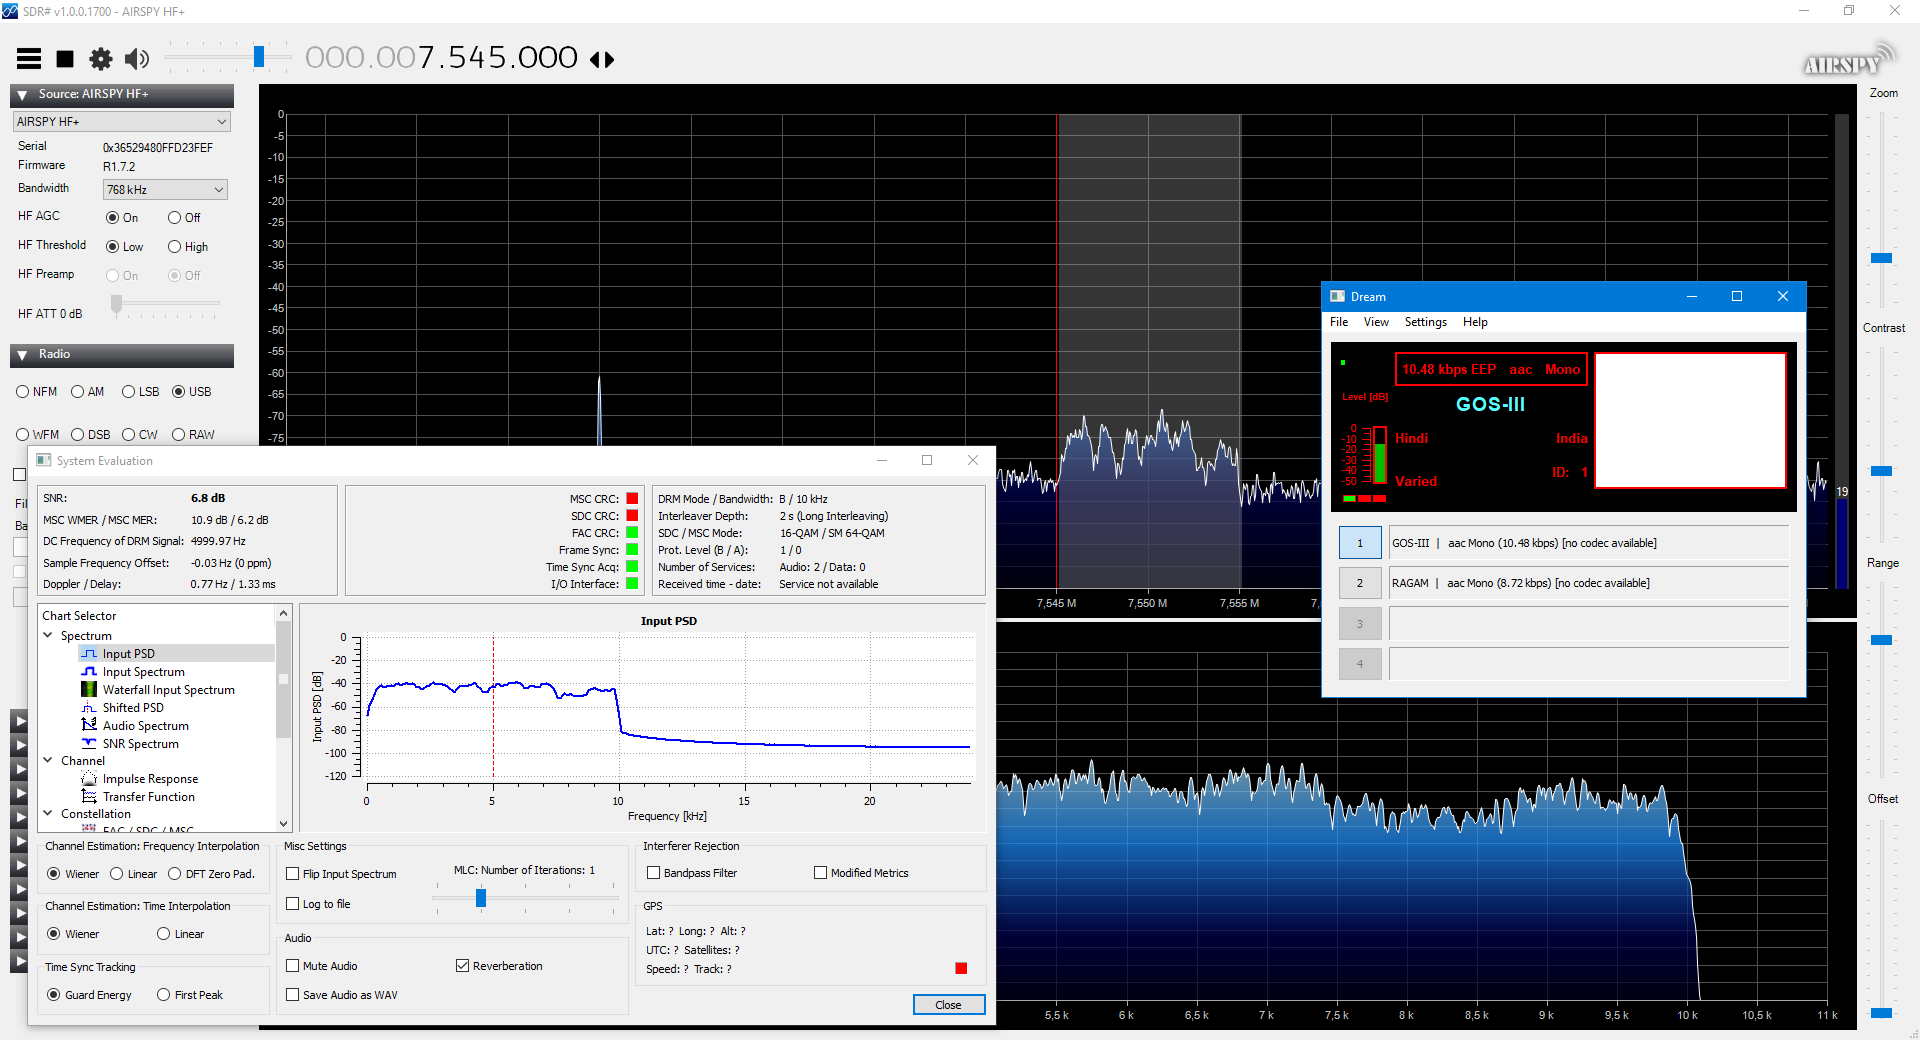Collapse Channel tree node
The height and width of the screenshot is (1040, 1920).
pos(48,760)
